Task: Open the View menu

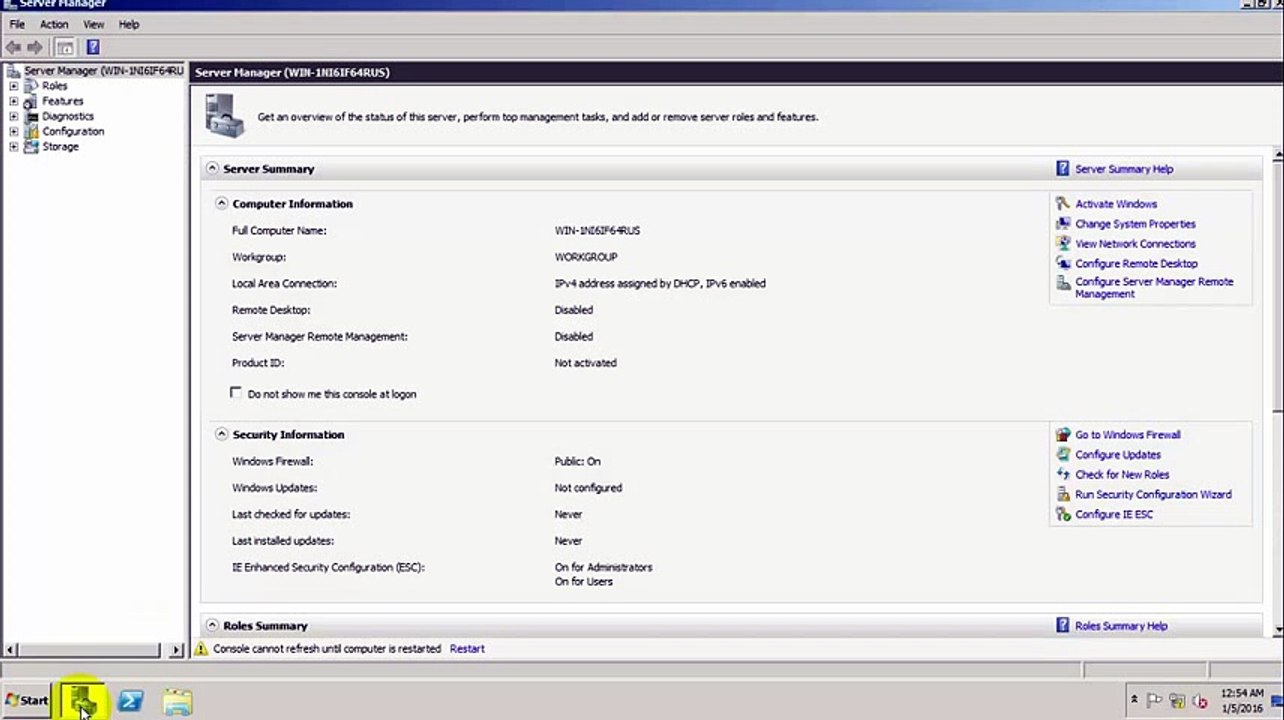Action: pyautogui.click(x=93, y=24)
